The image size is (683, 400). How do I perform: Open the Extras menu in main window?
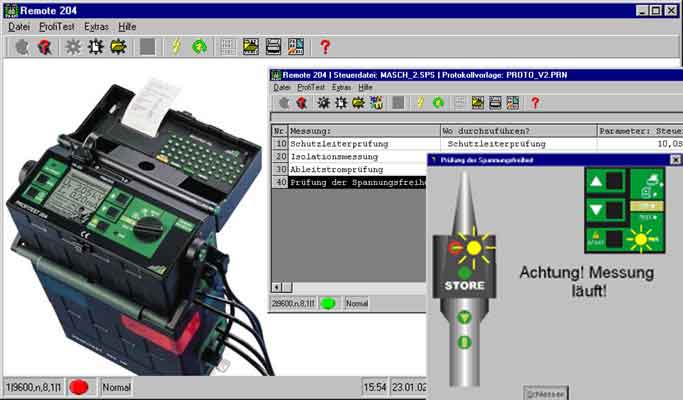coord(98,25)
